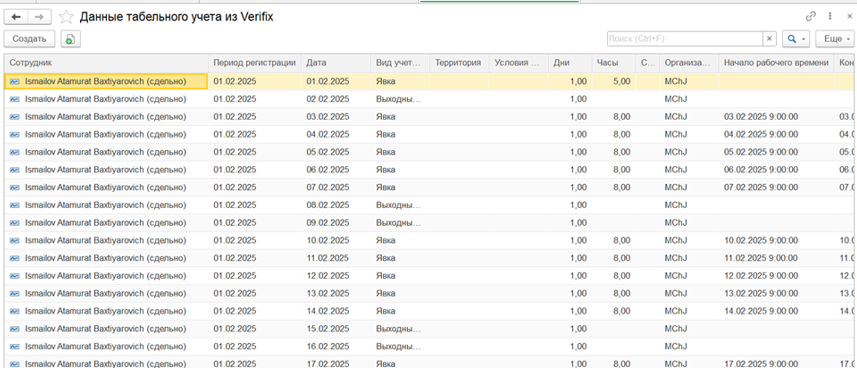Select the Выходные row dated 08.02.2025
Screen dimensions: 857x370
(428, 205)
